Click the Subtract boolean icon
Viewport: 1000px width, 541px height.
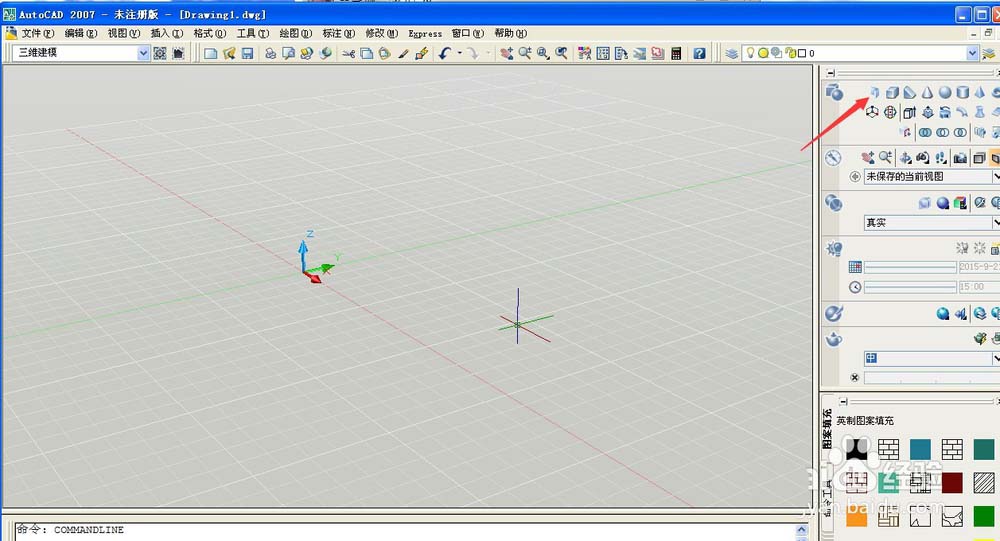(x=942, y=132)
